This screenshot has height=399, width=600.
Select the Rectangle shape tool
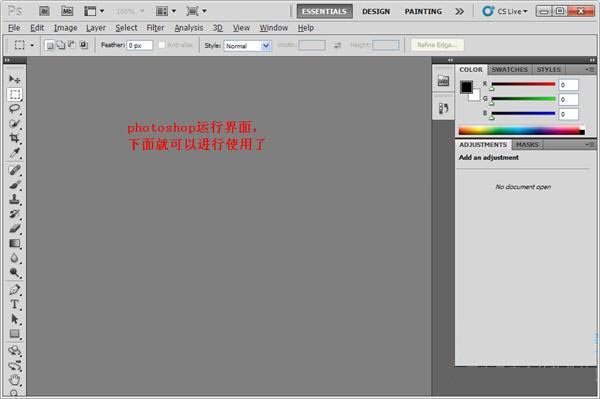(x=15, y=334)
